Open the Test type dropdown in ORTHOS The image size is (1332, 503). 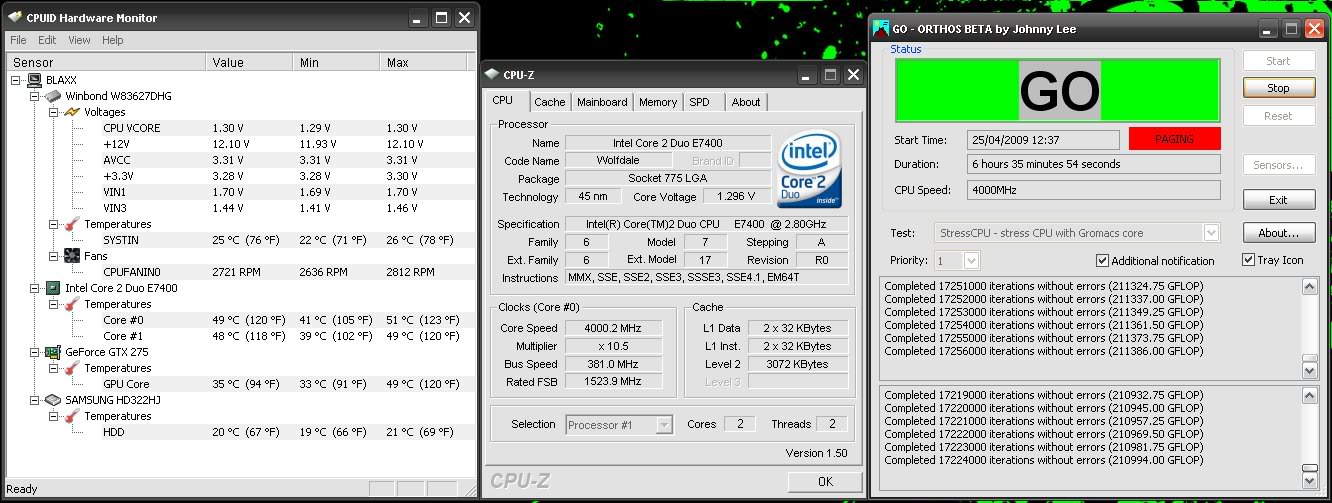(1212, 233)
